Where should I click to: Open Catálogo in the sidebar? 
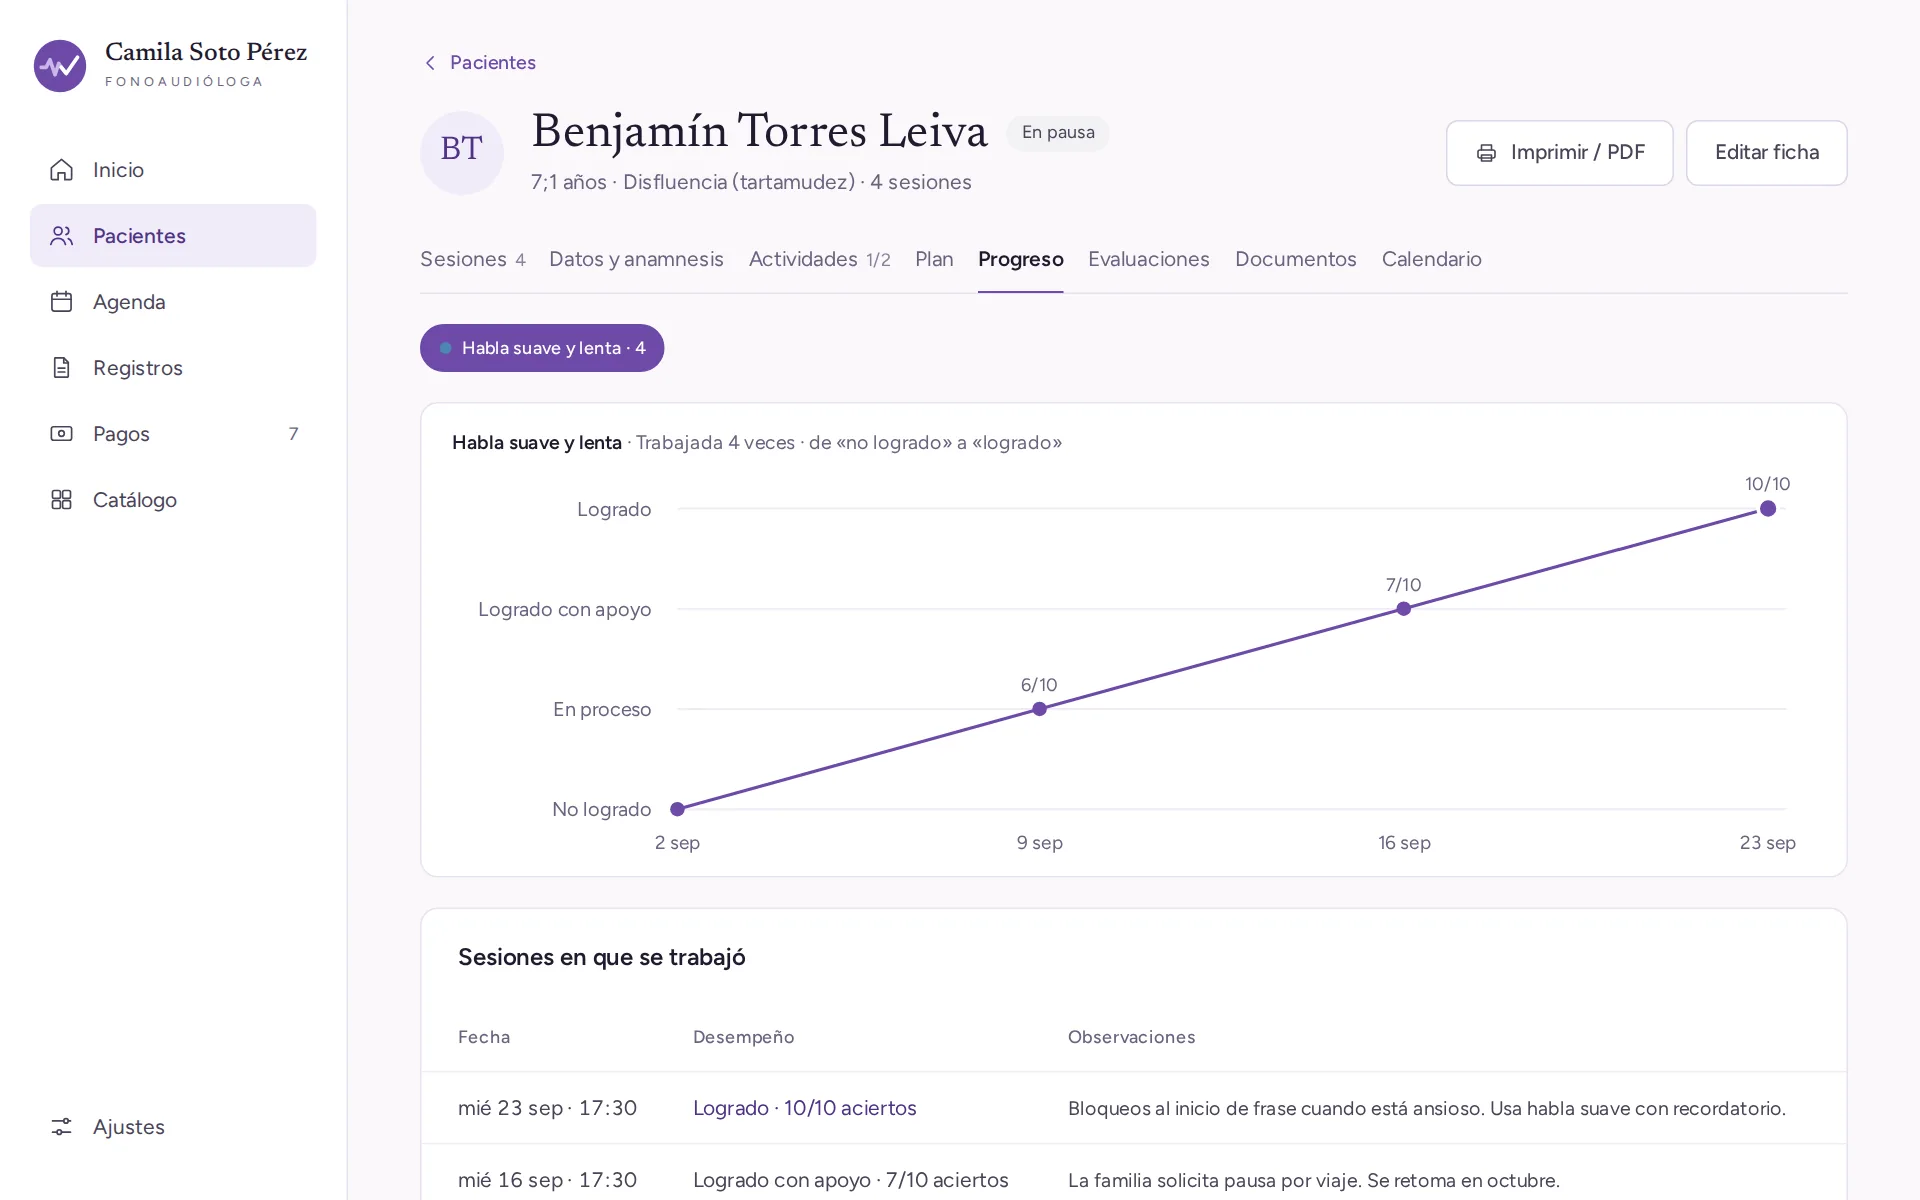click(x=173, y=500)
